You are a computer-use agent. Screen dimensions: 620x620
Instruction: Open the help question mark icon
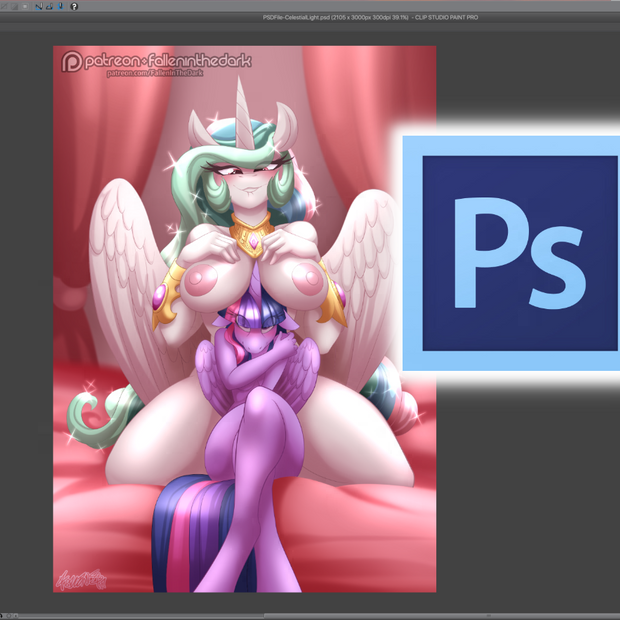(74, 6)
